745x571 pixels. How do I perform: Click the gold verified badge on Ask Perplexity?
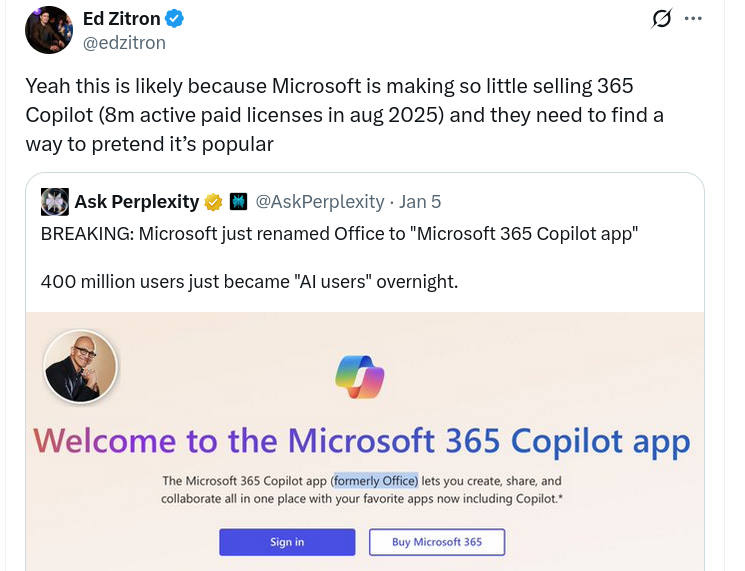click(213, 202)
